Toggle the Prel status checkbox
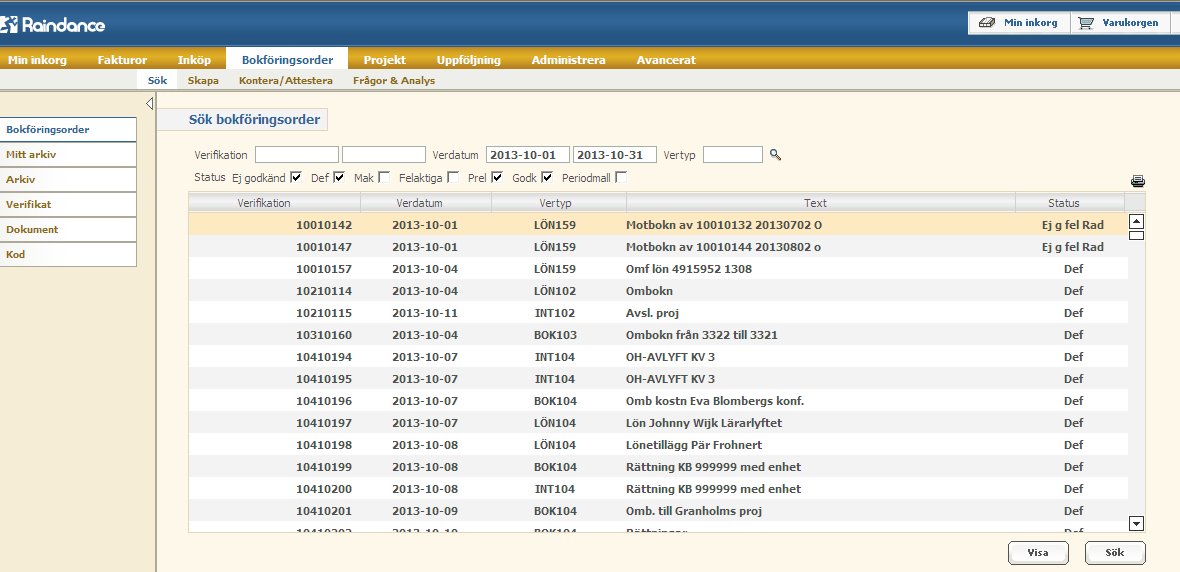 [497, 178]
